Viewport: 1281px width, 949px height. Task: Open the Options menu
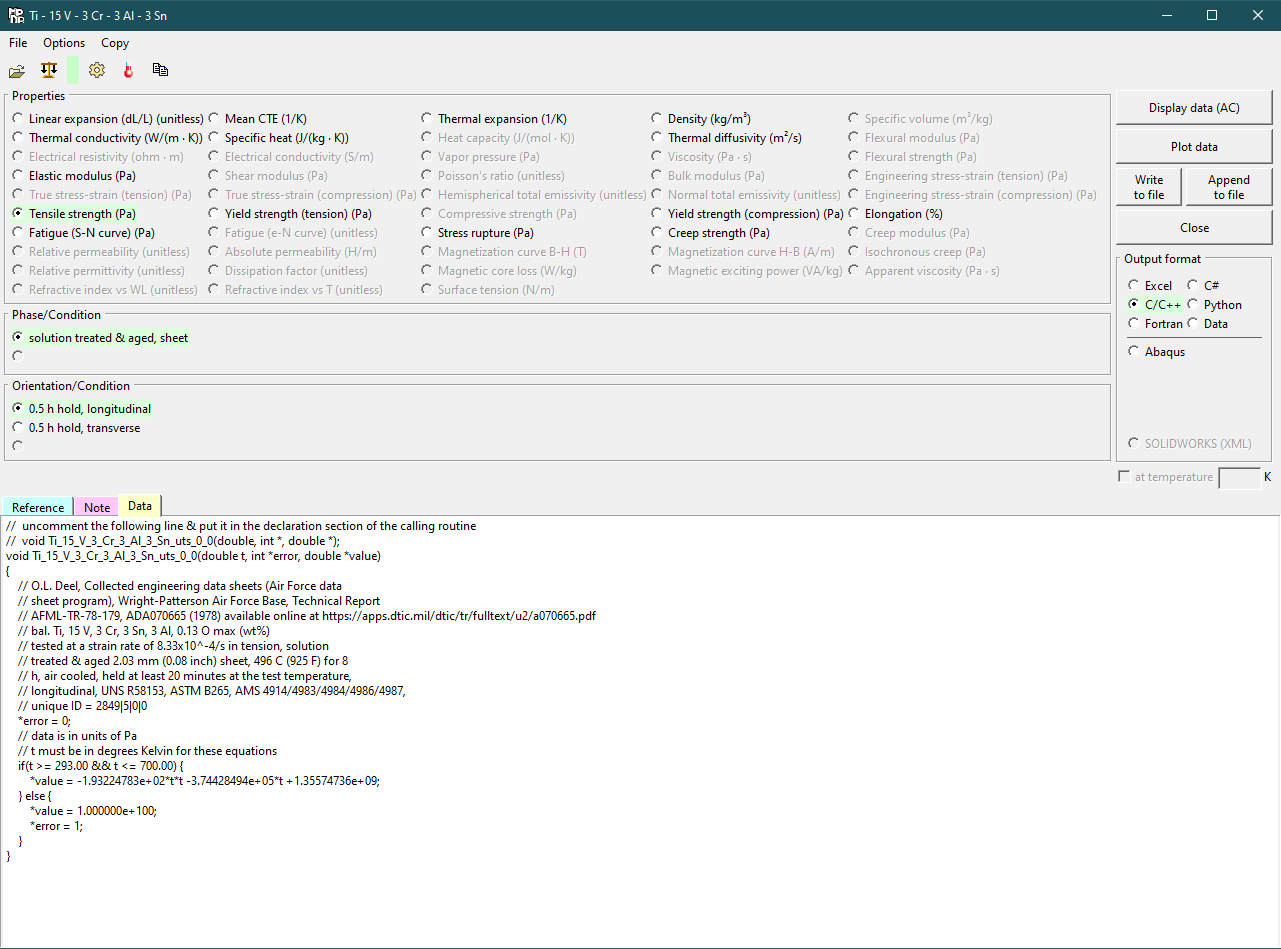64,43
